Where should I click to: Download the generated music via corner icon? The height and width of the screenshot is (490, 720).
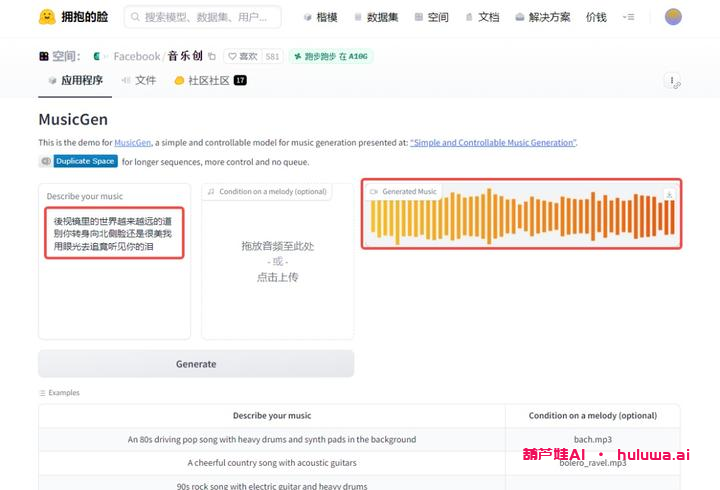click(669, 195)
